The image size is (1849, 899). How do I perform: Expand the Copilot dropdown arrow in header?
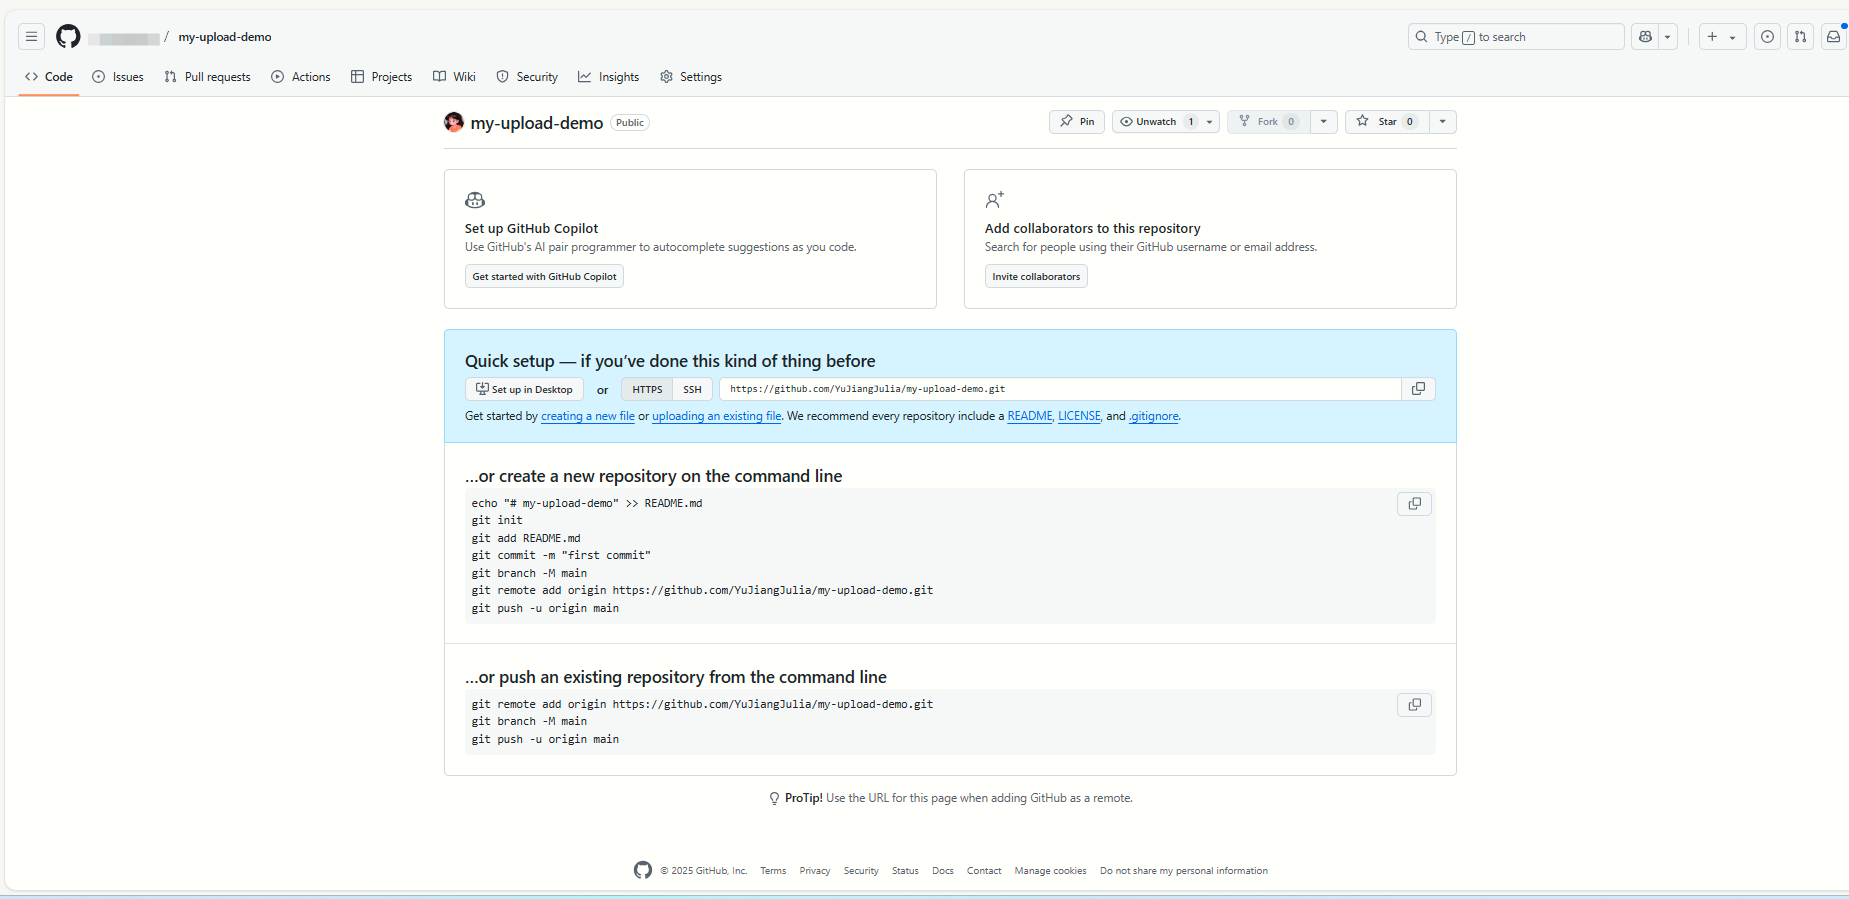pos(1668,37)
